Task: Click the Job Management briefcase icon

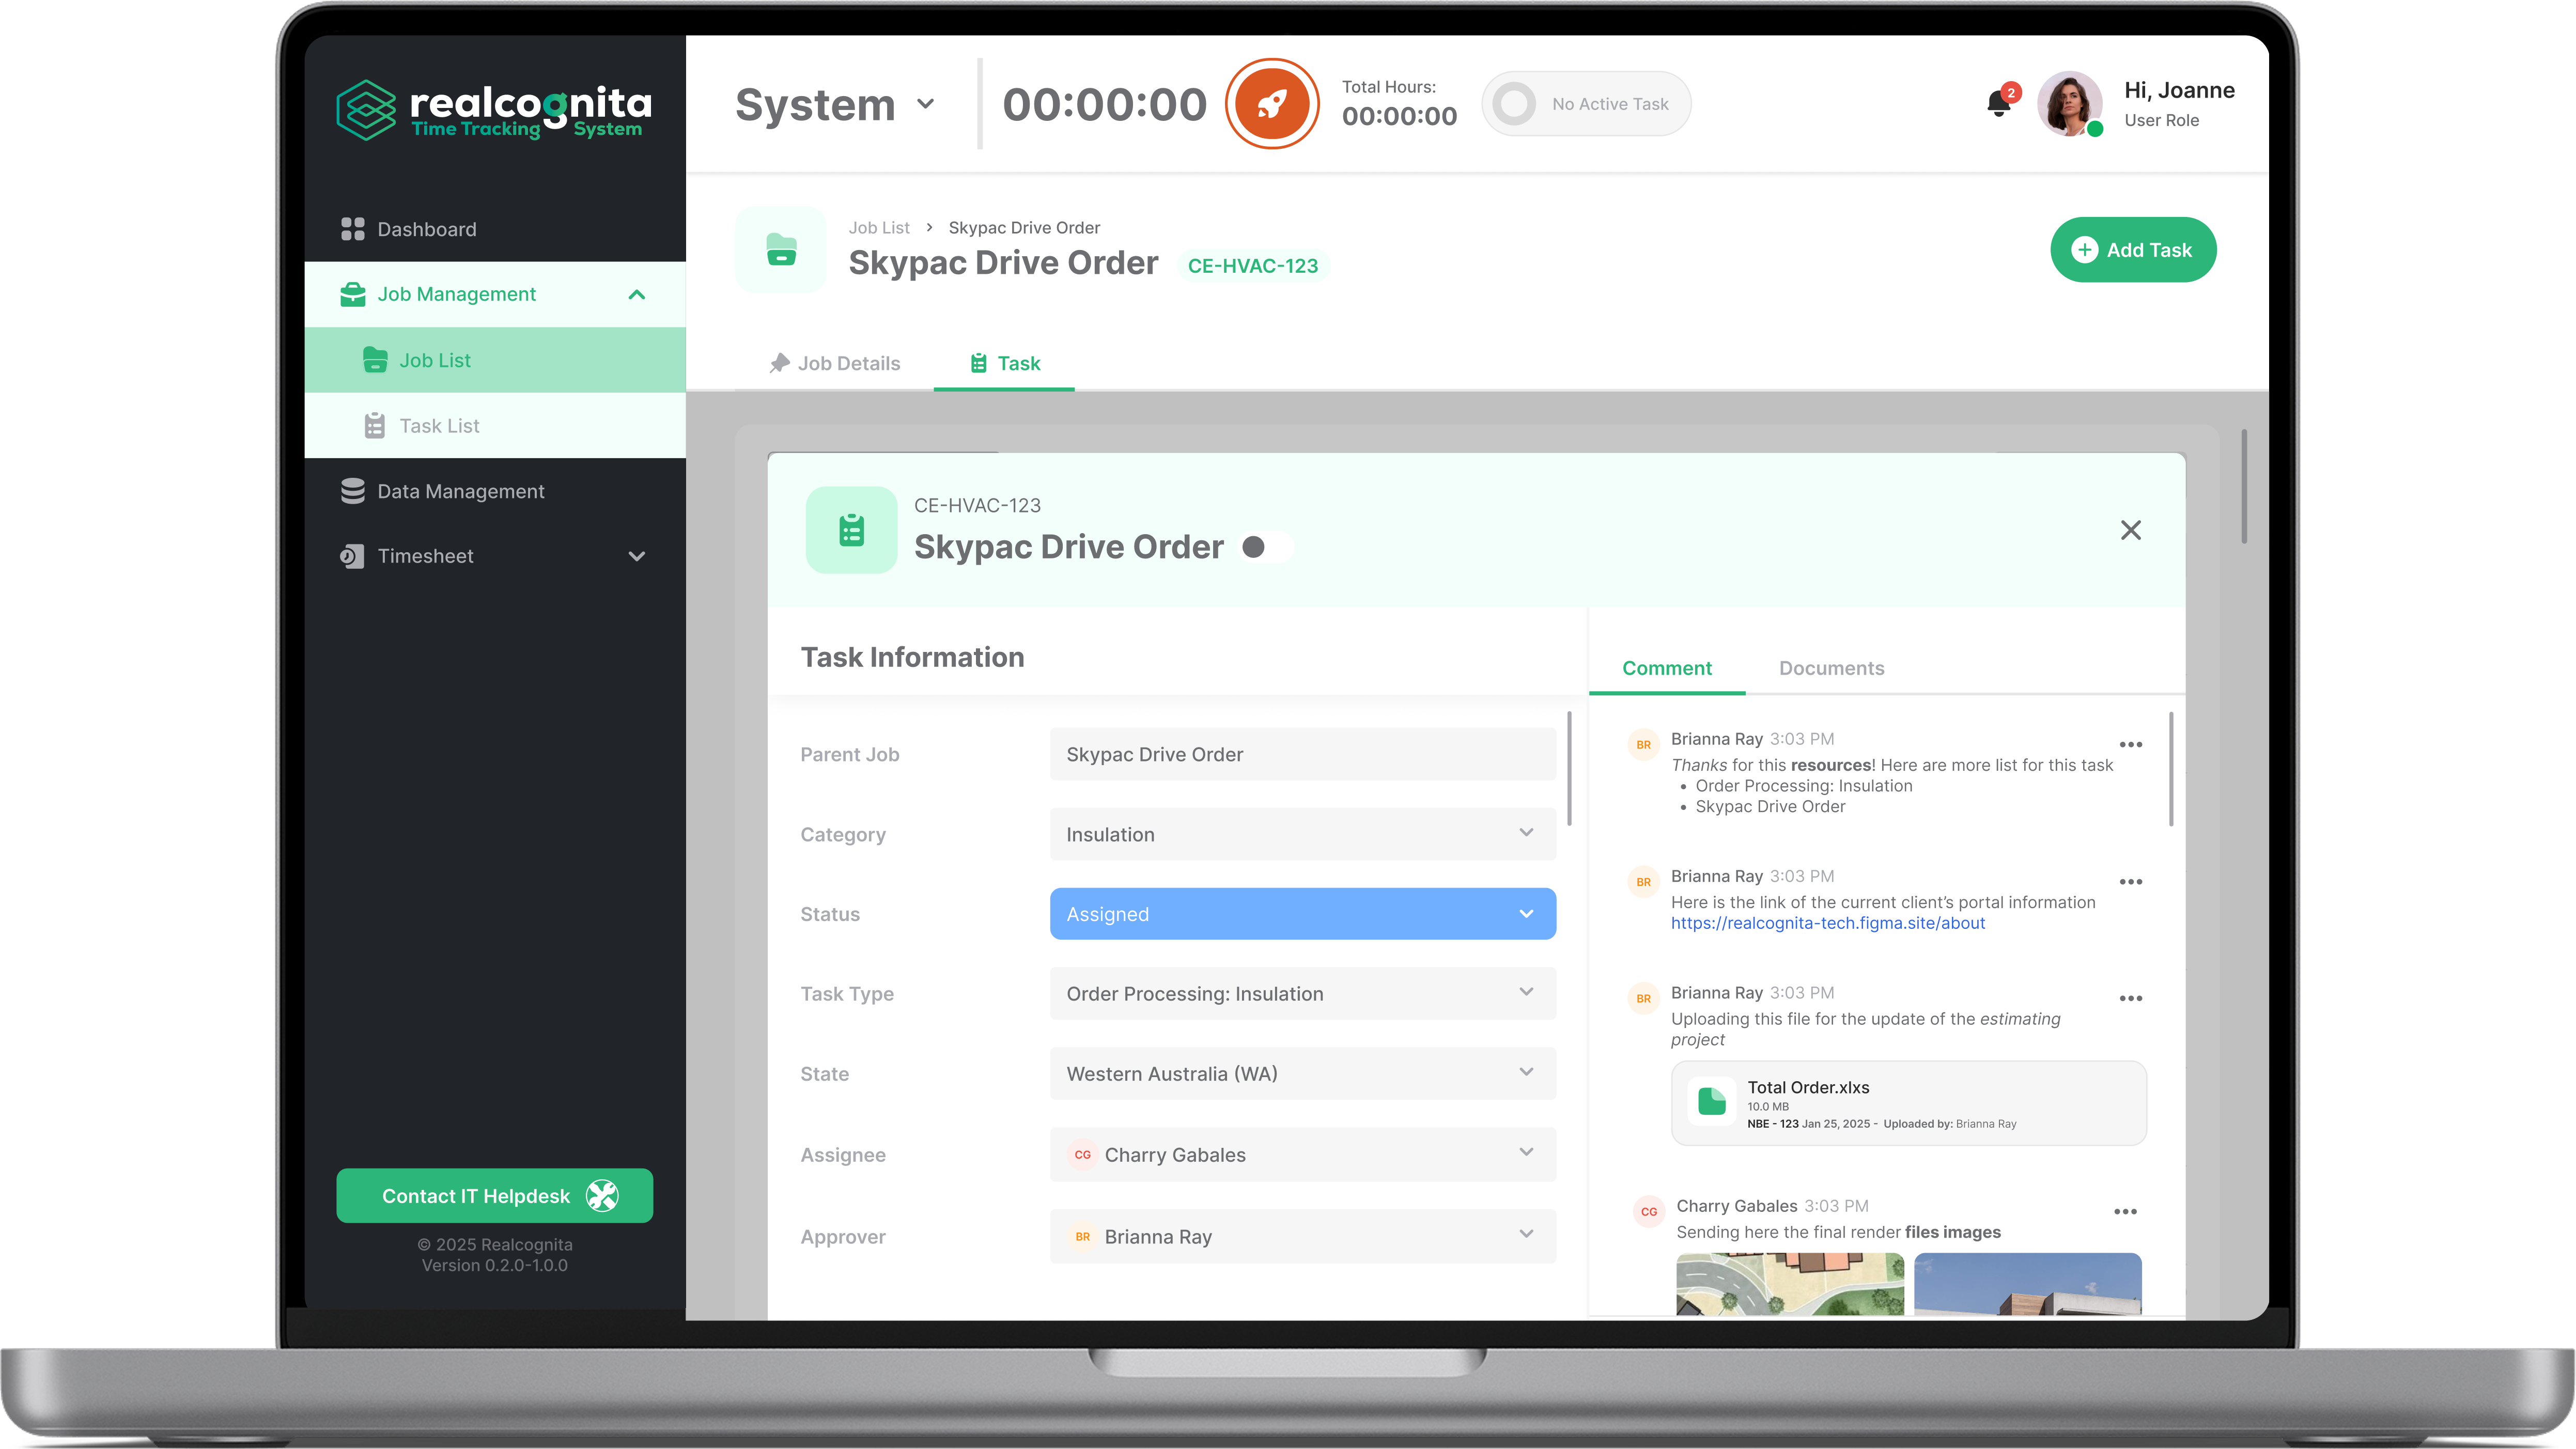Action: pos(352,294)
